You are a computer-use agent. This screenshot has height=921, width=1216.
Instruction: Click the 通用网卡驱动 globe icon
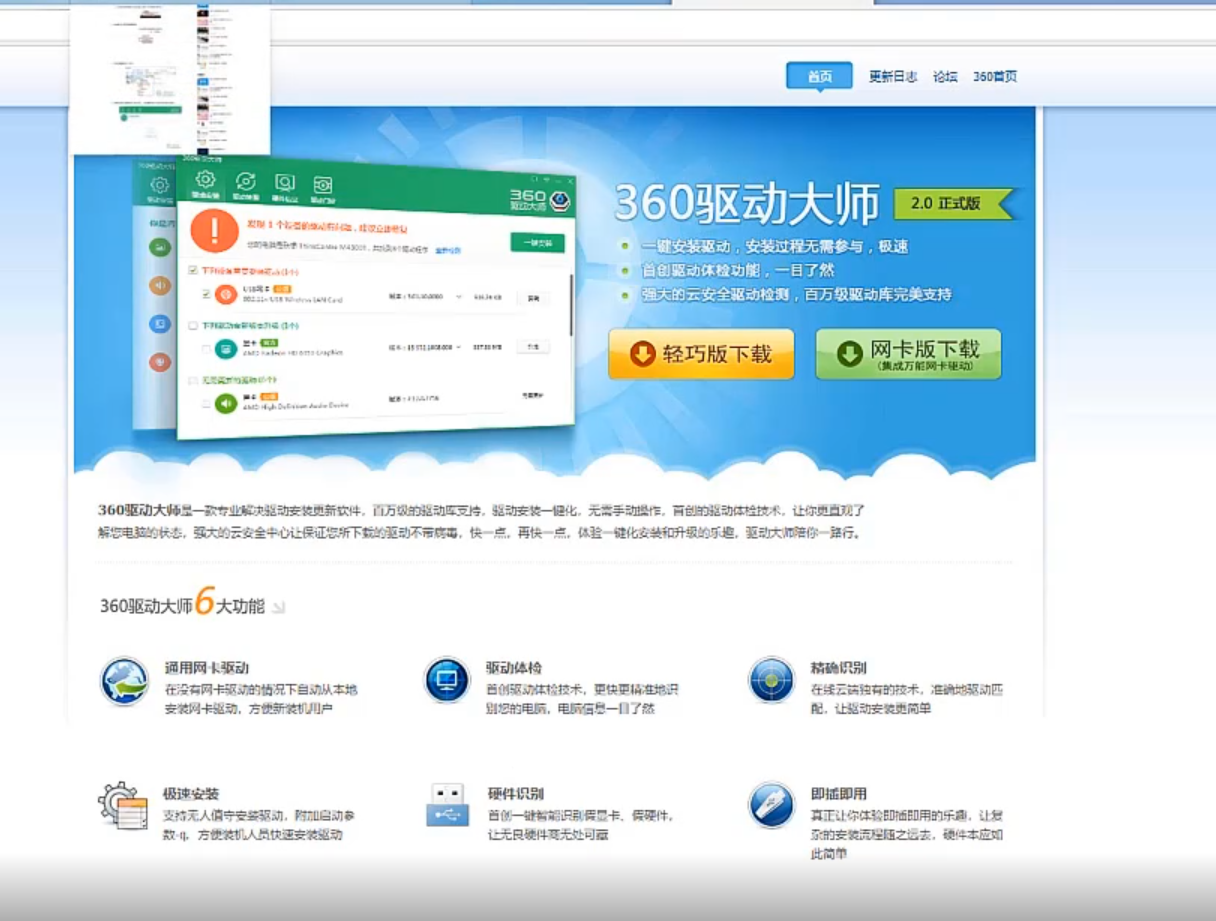pos(125,681)
